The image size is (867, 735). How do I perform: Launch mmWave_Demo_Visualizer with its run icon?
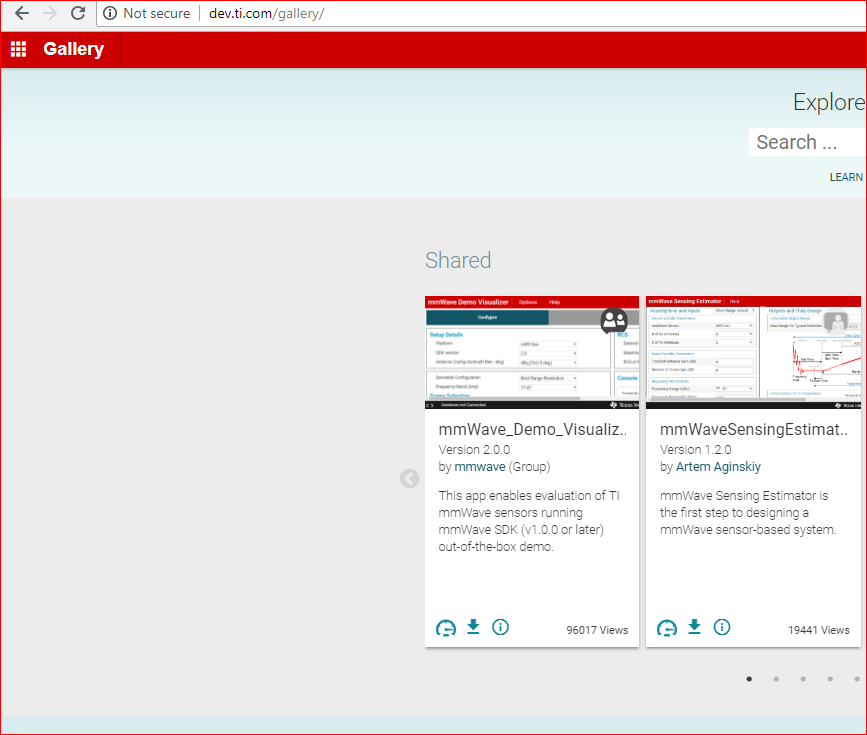pos(446,628)
